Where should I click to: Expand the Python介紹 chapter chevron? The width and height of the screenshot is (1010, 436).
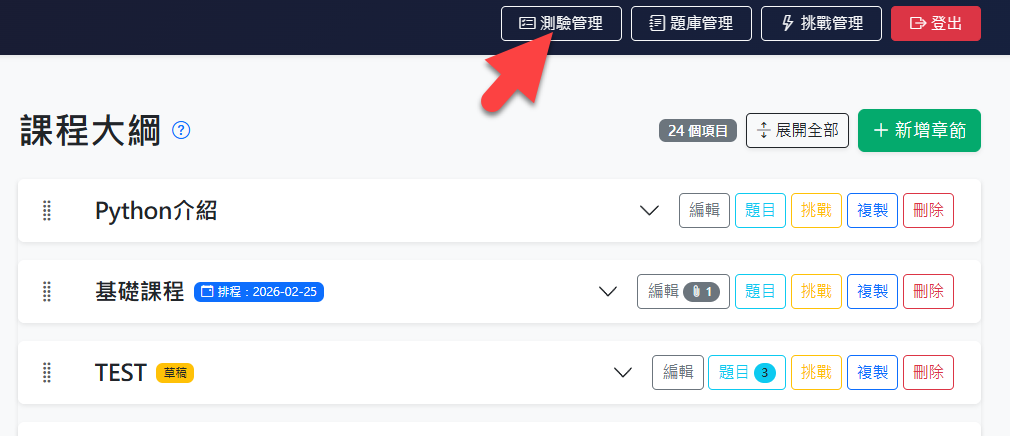[x=649, y=211]
